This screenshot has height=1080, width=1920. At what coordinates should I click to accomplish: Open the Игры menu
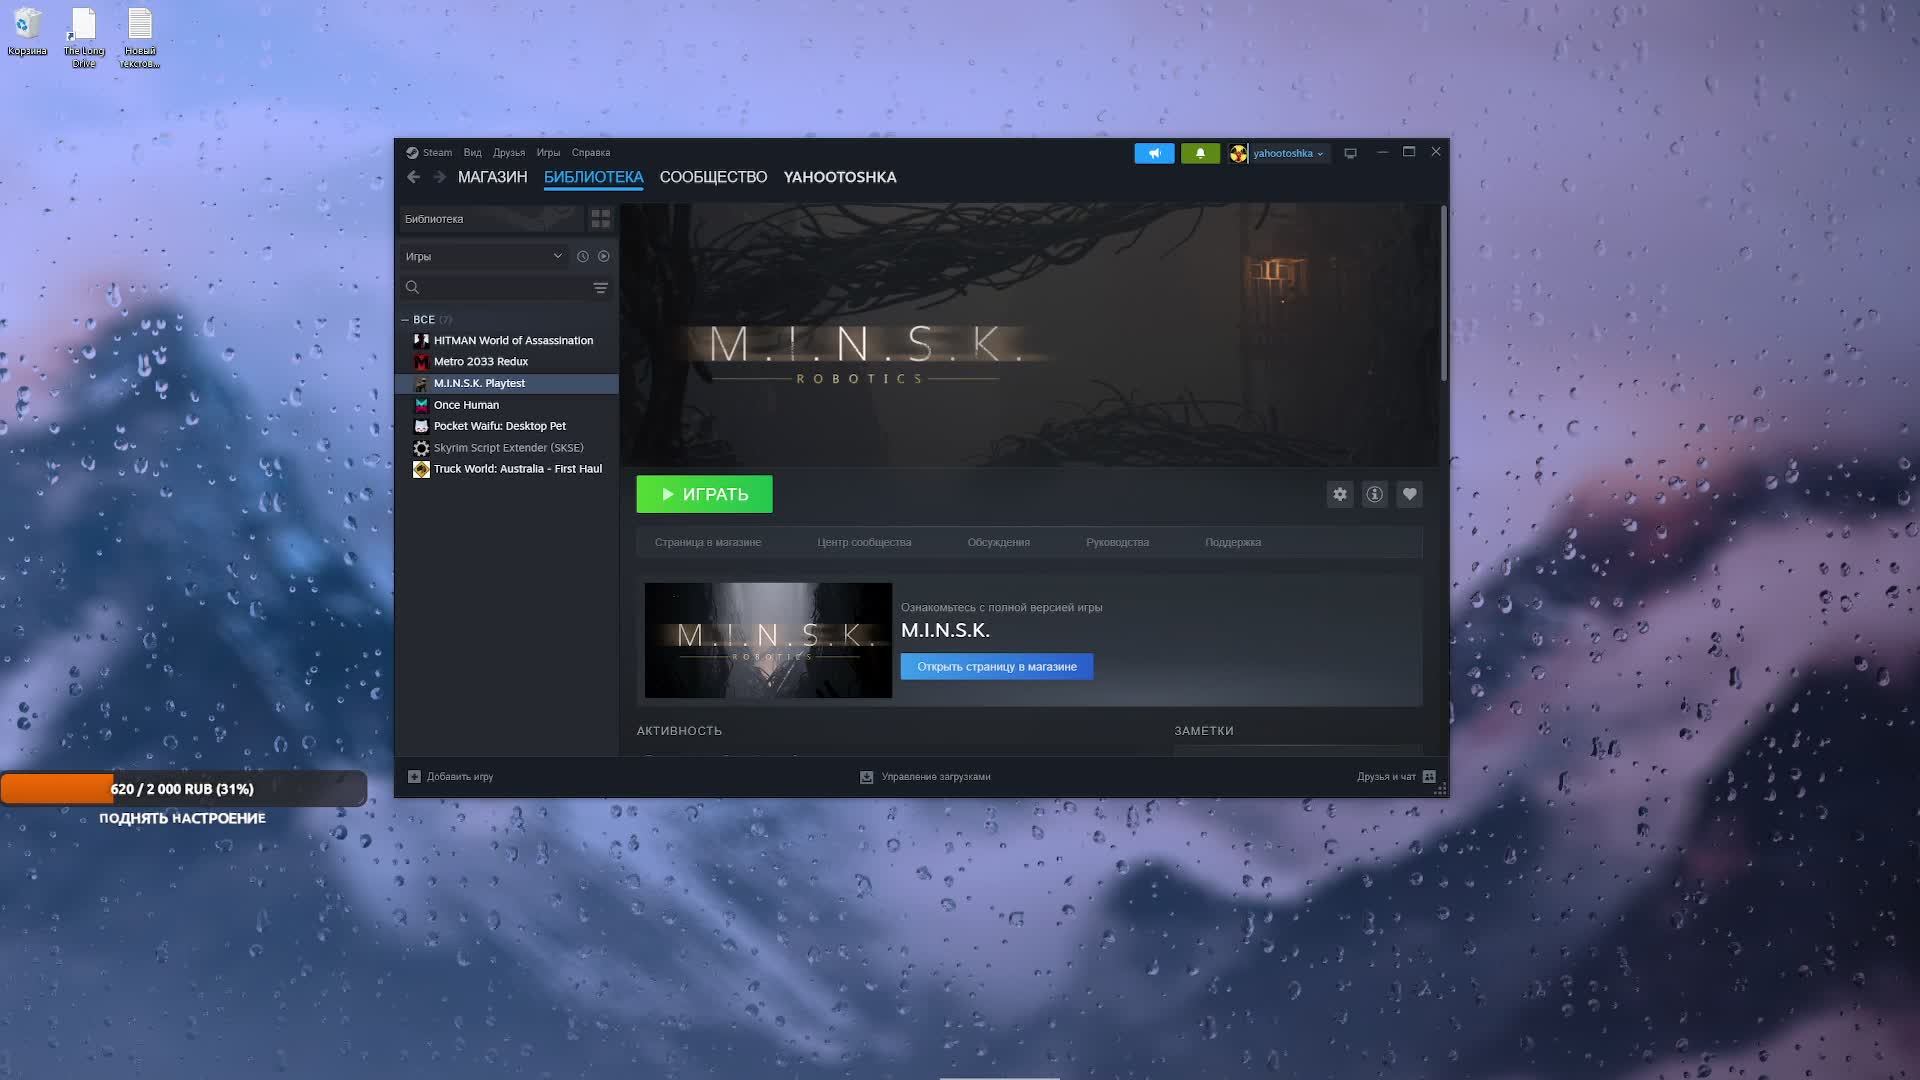(548, 153)
